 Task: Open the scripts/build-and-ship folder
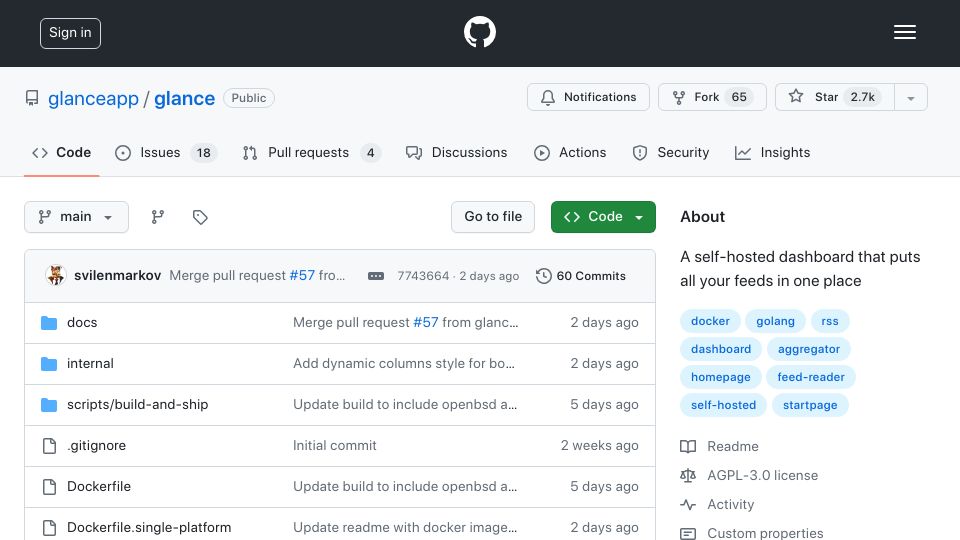click(x=138, y=405)
